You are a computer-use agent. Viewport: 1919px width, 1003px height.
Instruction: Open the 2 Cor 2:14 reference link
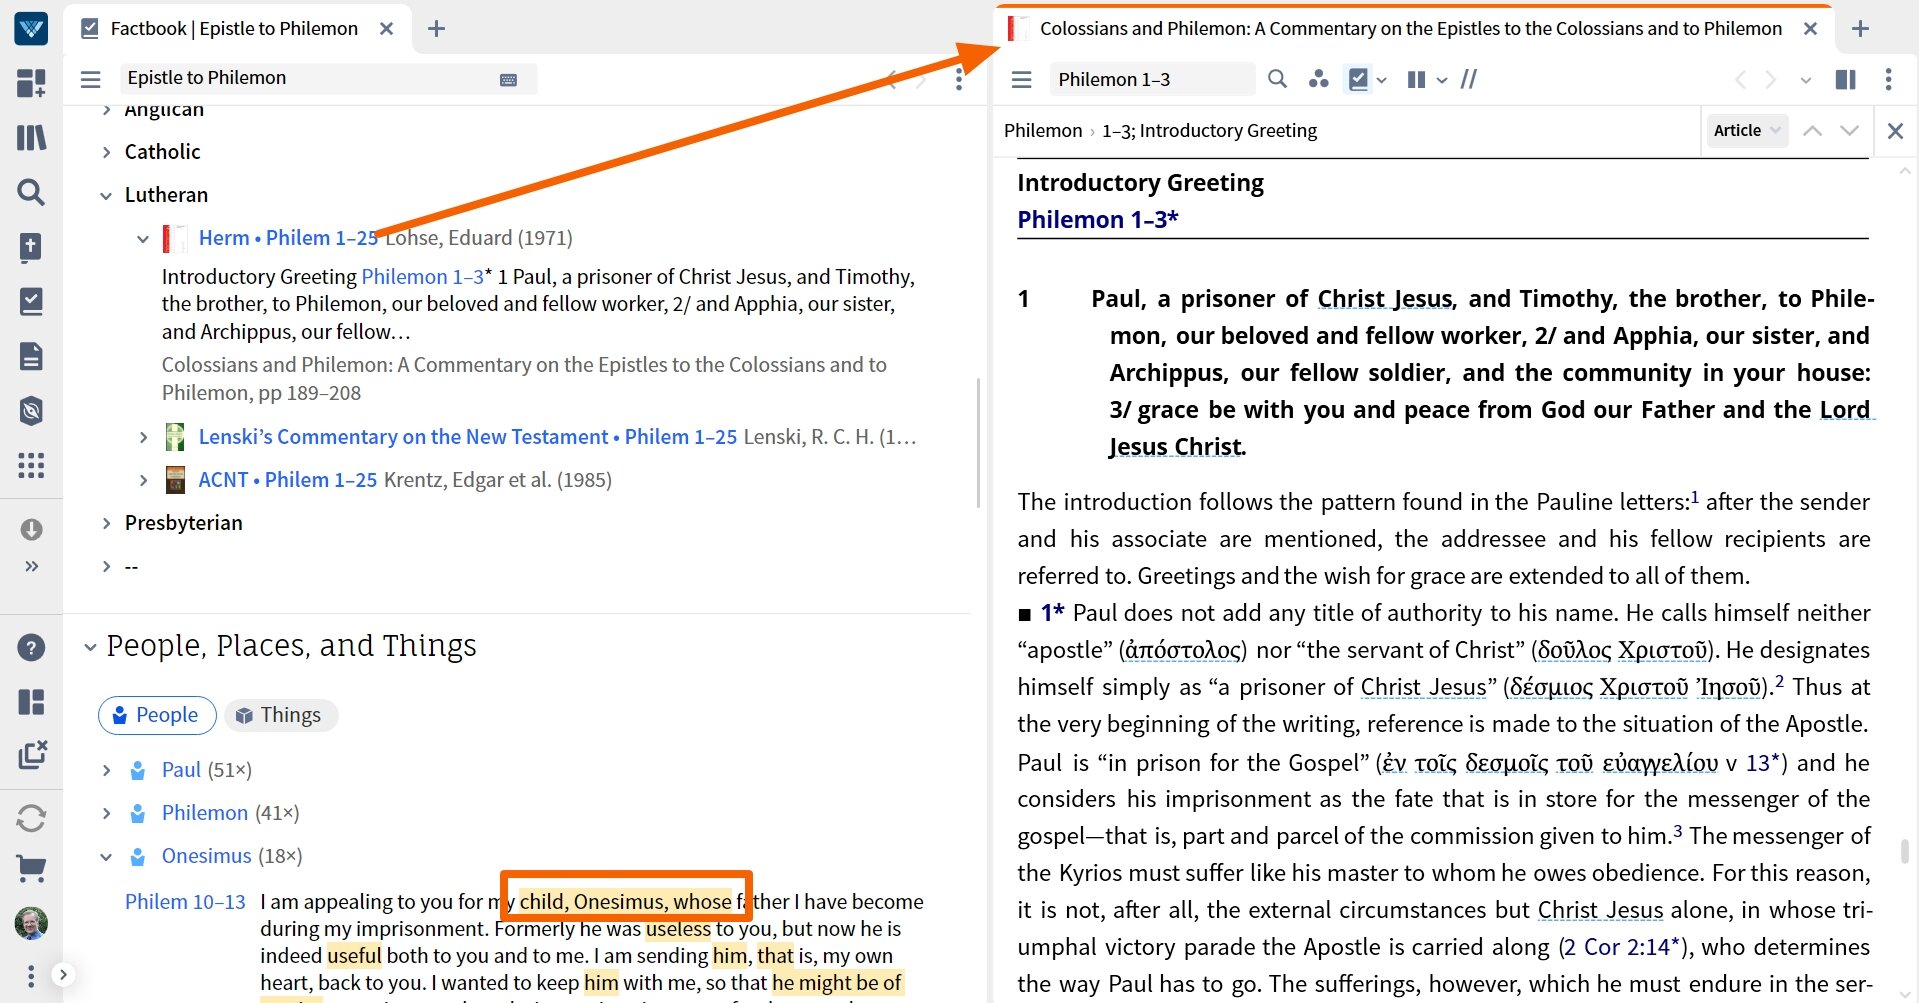click(1622, 947)
